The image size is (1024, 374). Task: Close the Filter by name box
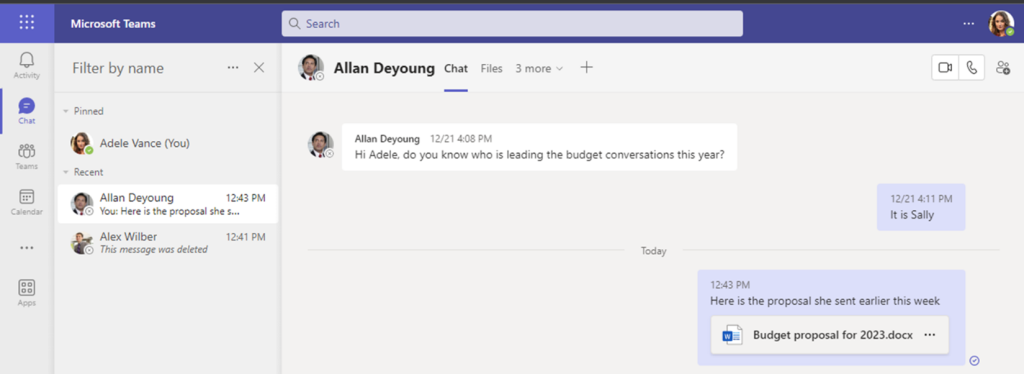pyautogui.click(x=259, y=68)
